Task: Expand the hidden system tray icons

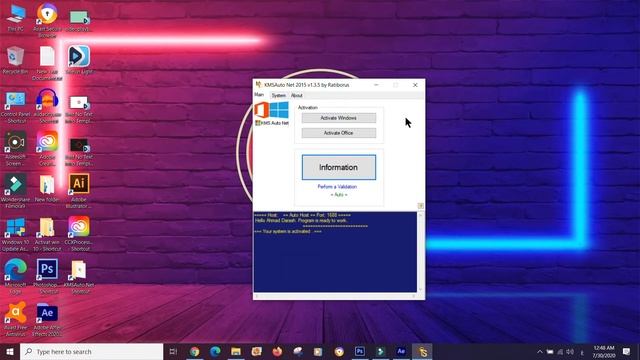Action: point(540,352)
